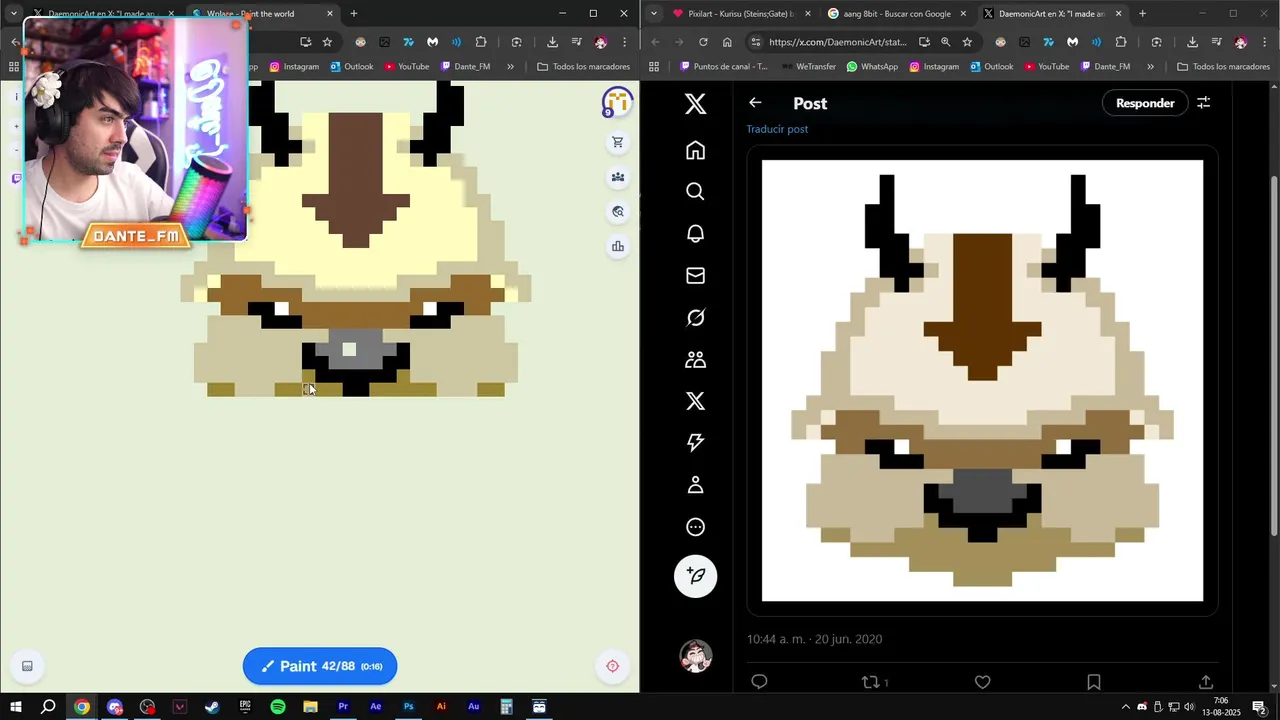The width and height of the screenshot is (1280, 720).
Task: Click the Paint 42/88 button
Action: [x=320, y=666]
